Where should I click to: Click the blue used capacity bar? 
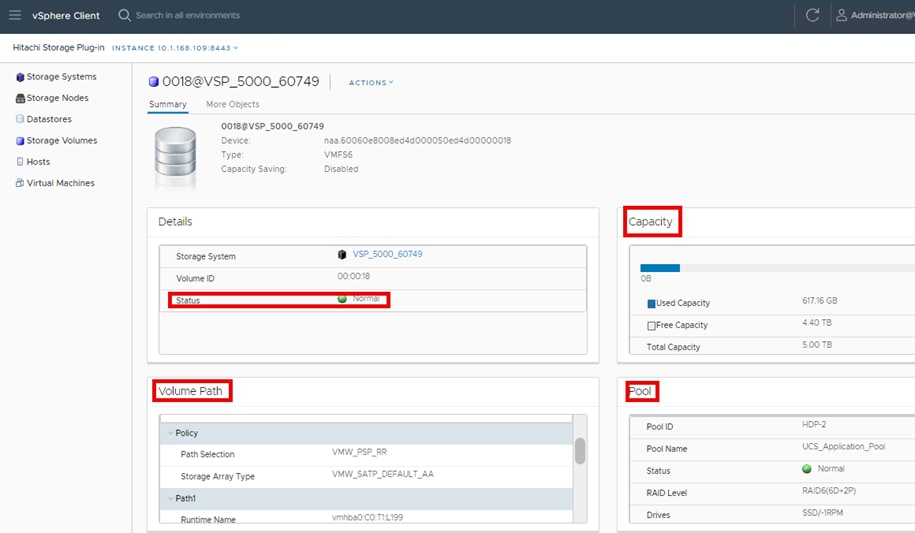click(x=660, y=268)
